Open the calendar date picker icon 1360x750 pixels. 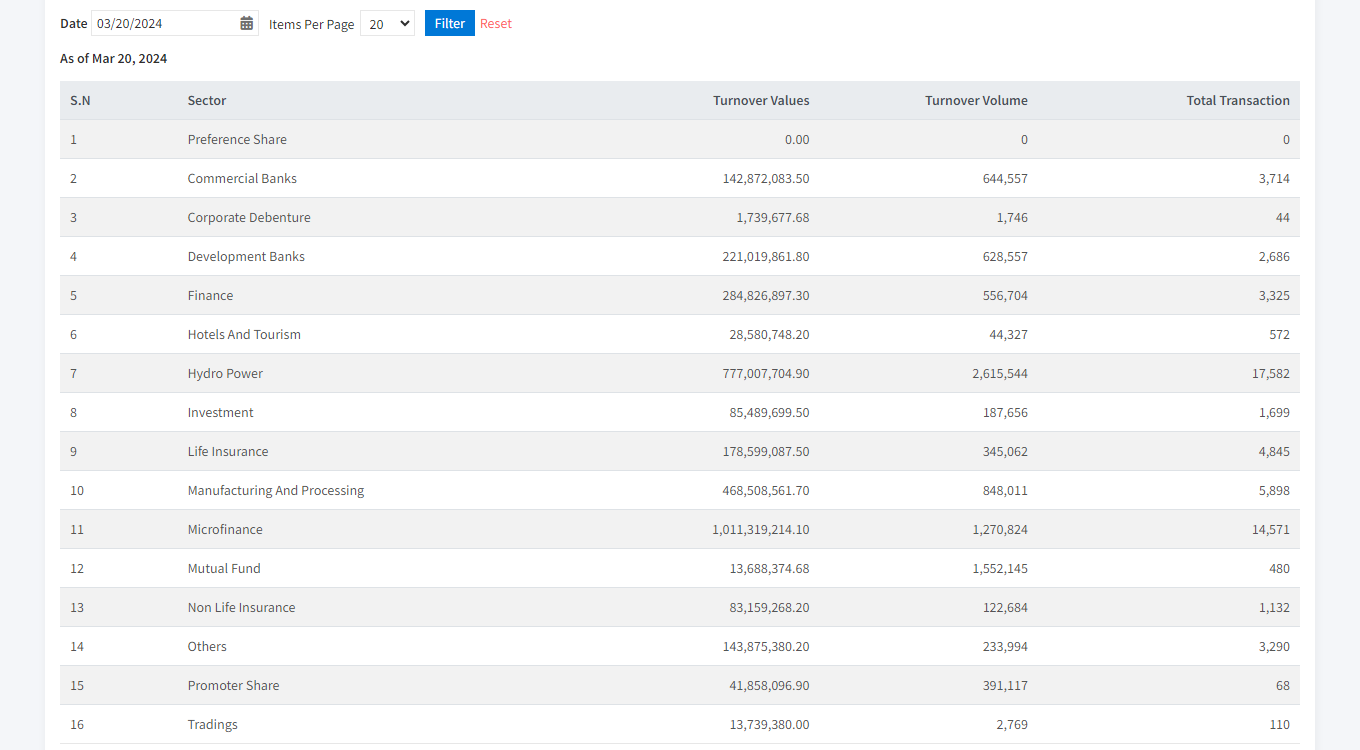click(247, 24)
